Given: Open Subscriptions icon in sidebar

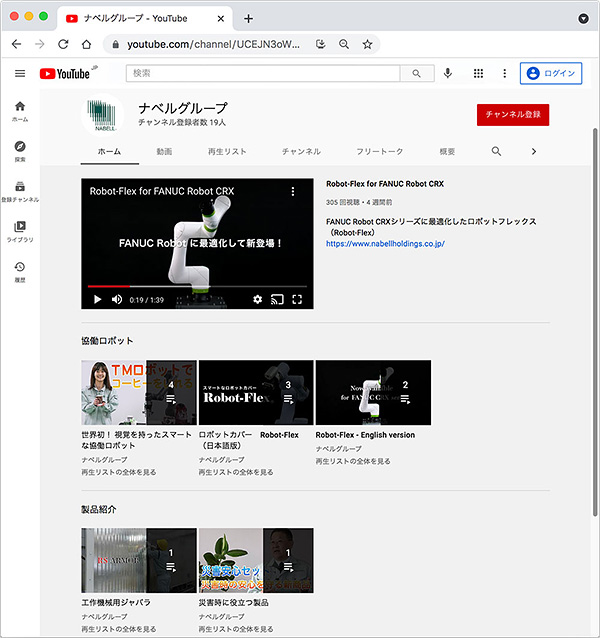Looking at the screenshot, I should 20,191.
